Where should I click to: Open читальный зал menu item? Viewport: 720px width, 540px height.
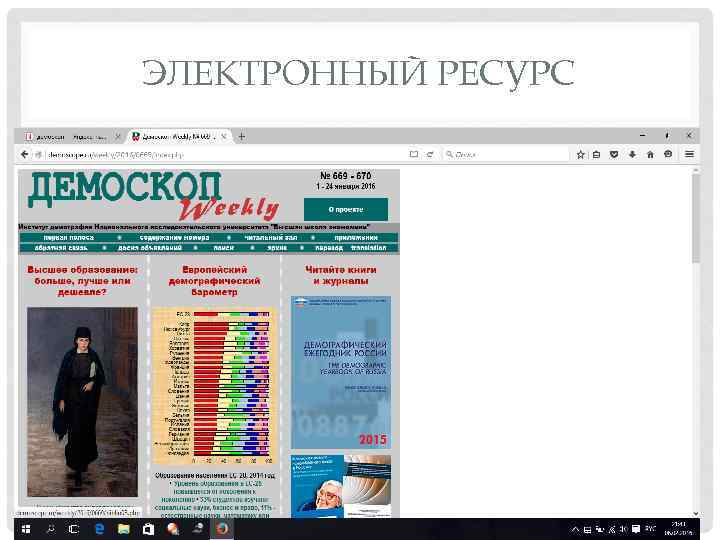tap(271, 237)
